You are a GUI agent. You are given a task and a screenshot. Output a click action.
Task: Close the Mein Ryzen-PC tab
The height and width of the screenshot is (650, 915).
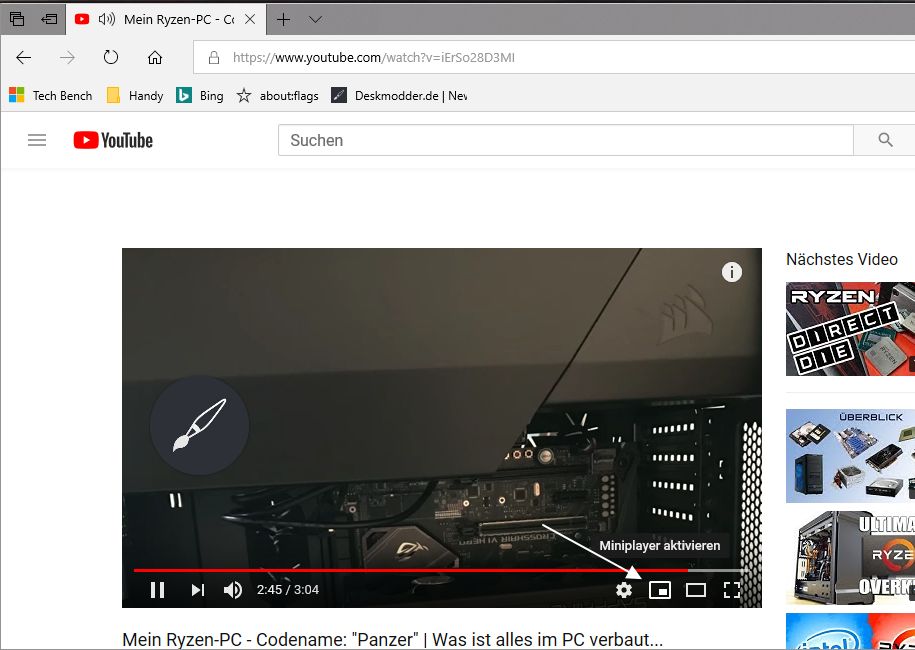tap(250, 19)
